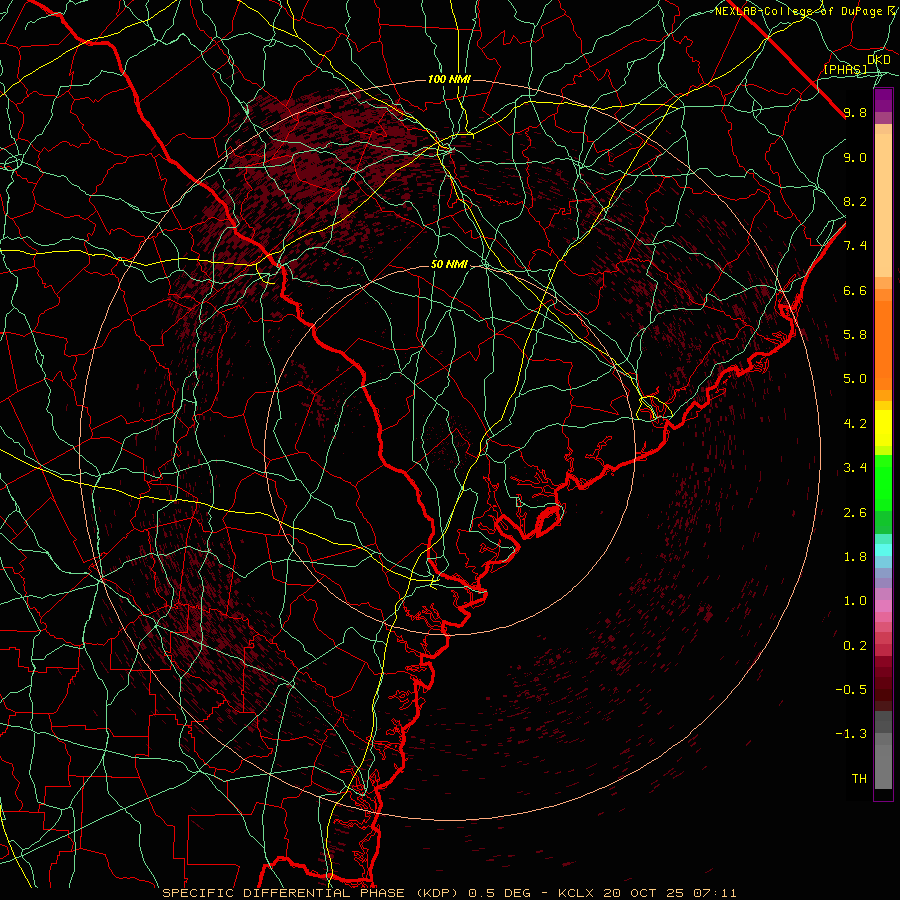Click the KCLX station identifier
The height and width of the screenshot is (900, 900).
[x=576, y=893]
